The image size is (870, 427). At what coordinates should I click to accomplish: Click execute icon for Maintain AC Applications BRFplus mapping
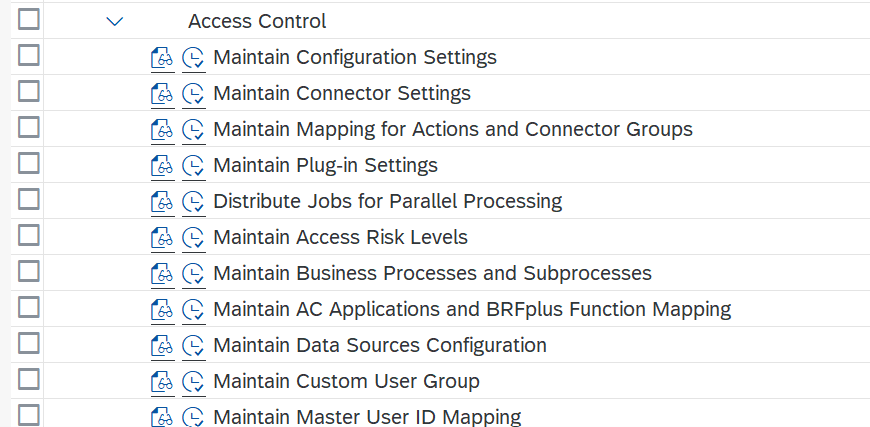193,309
